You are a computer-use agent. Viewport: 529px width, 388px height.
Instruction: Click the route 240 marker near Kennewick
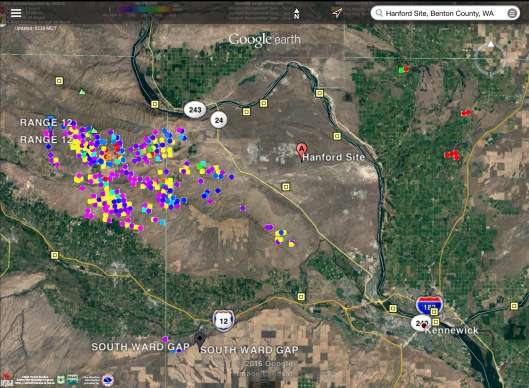pos(419,324)
